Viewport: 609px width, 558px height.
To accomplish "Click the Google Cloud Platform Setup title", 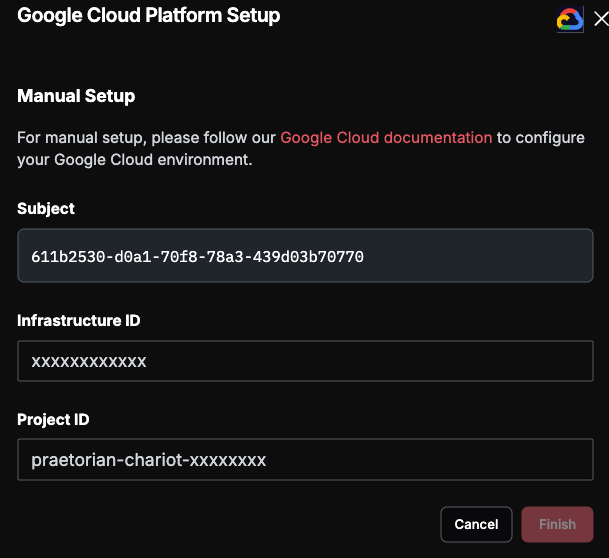I will pyautogui.click(x=148, y=16).
